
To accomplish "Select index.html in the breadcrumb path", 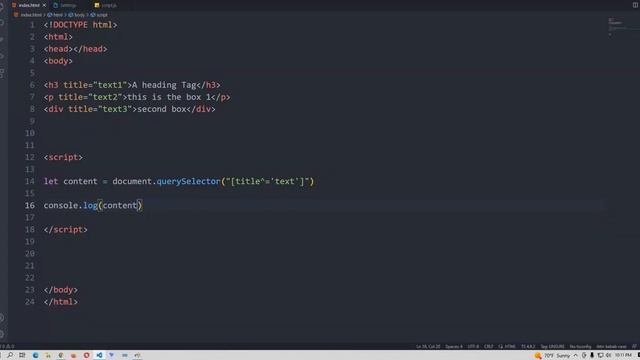I will 28,15.
